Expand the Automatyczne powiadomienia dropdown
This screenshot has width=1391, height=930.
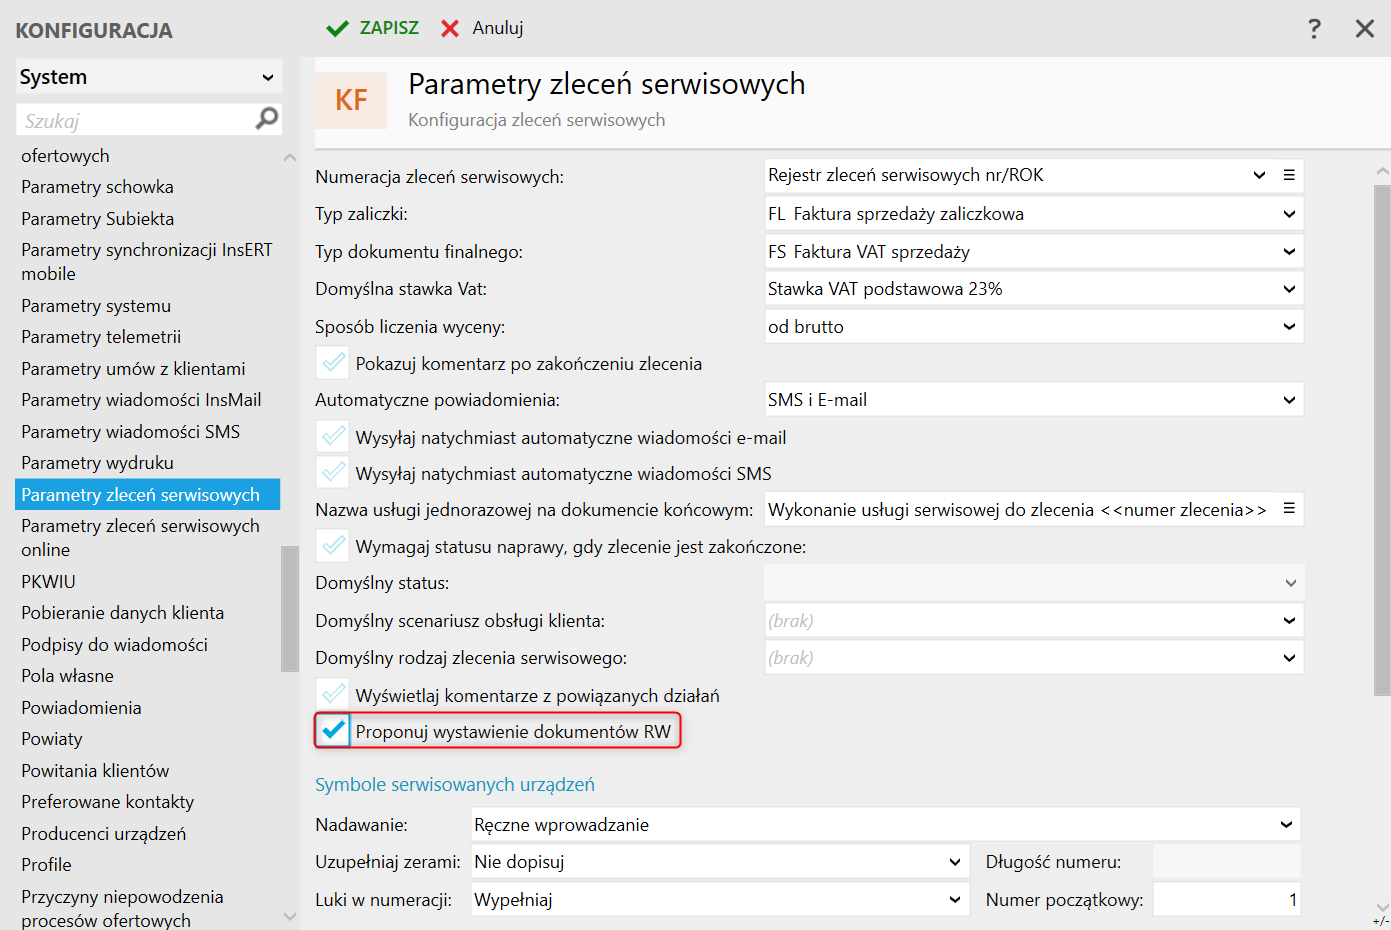[x=1289, y=400]
